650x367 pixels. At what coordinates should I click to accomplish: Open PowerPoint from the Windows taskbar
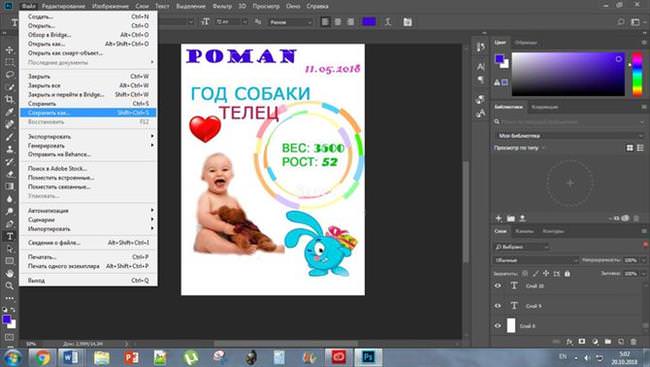[x=131, y=357]
